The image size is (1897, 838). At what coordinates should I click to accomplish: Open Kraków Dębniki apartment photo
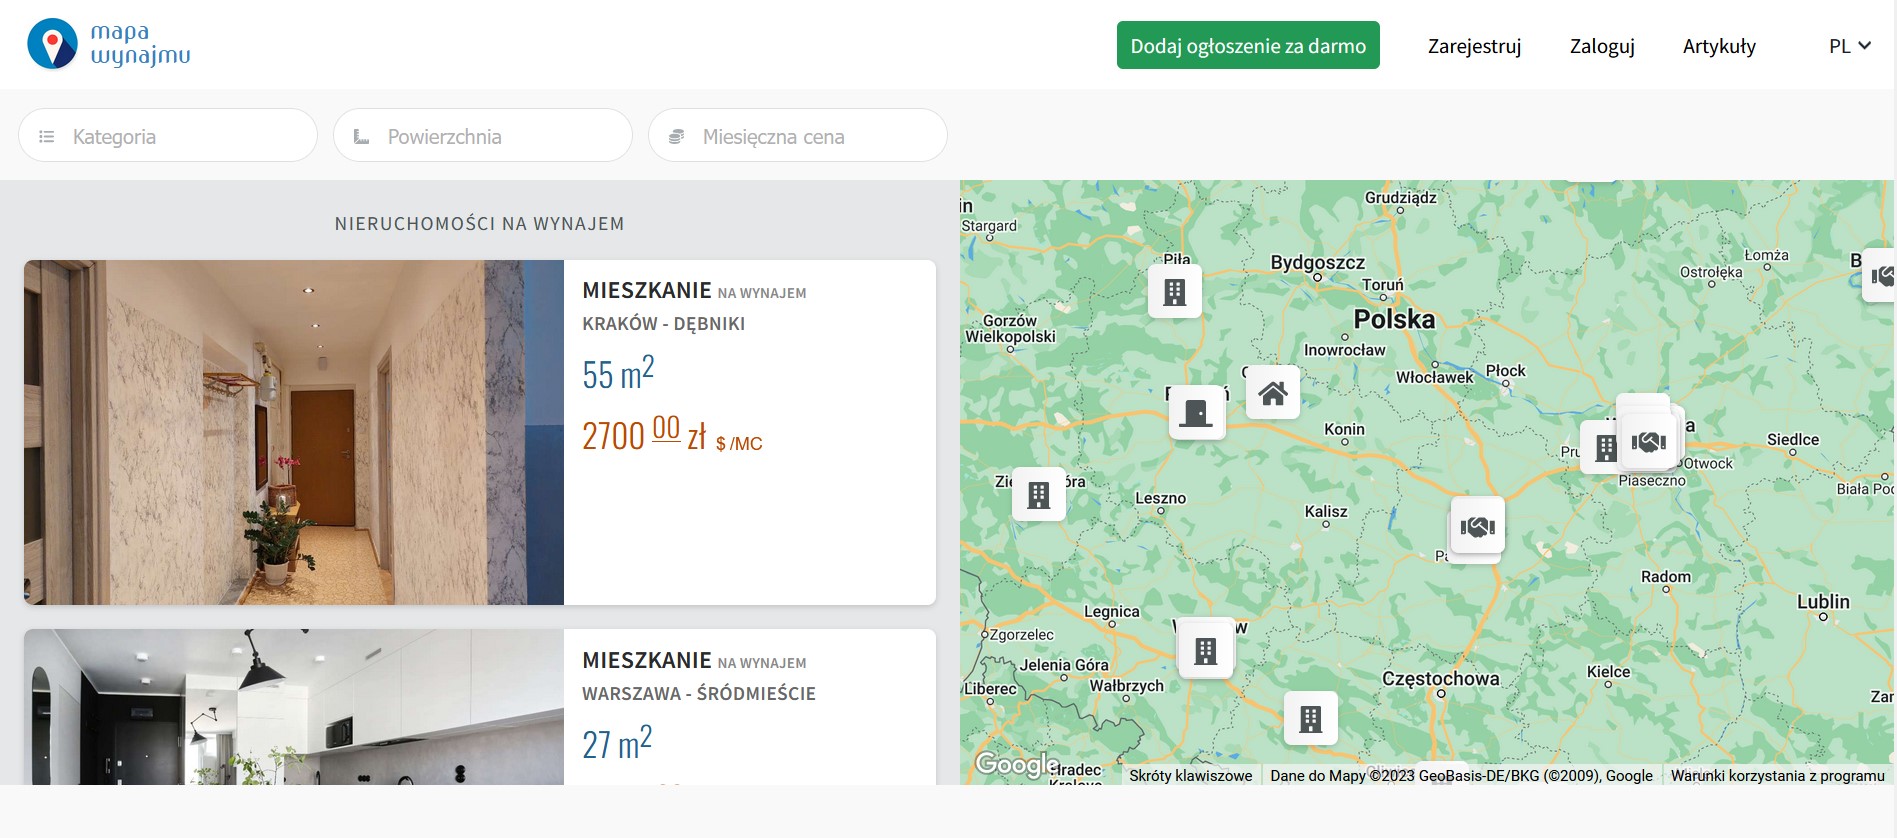coord(294,432)
